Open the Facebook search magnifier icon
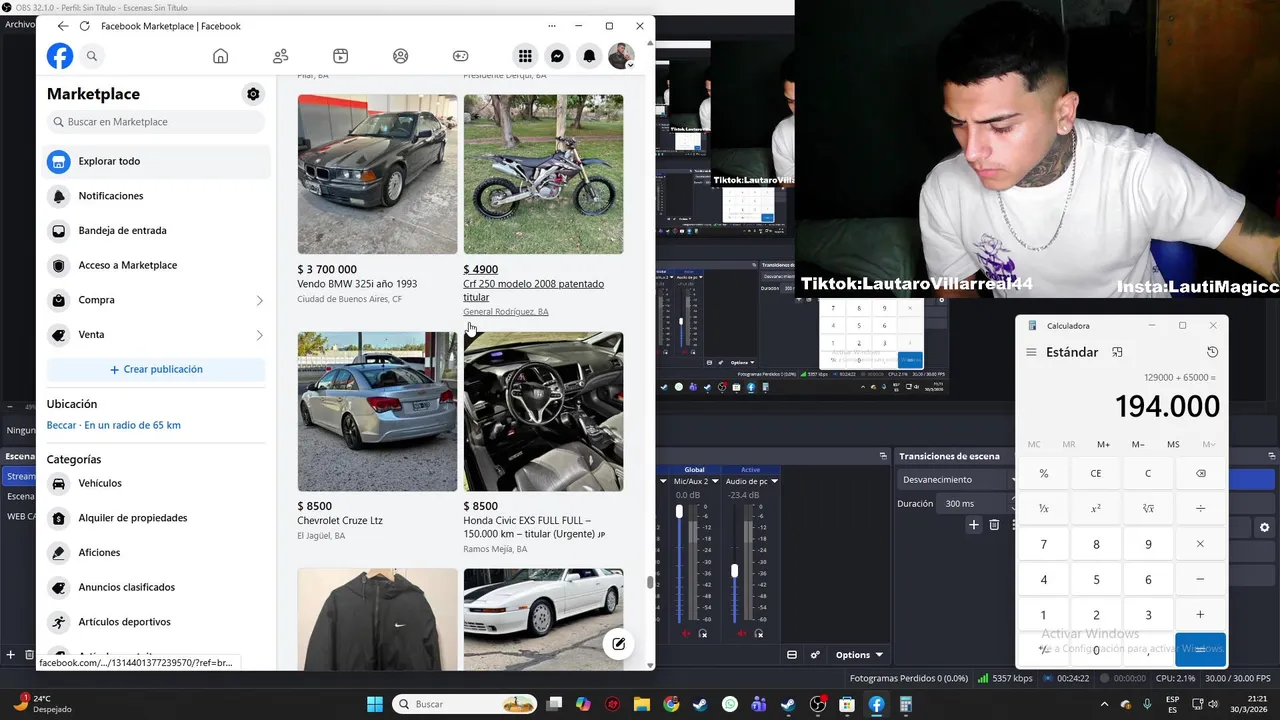 (x=92, y=56)
